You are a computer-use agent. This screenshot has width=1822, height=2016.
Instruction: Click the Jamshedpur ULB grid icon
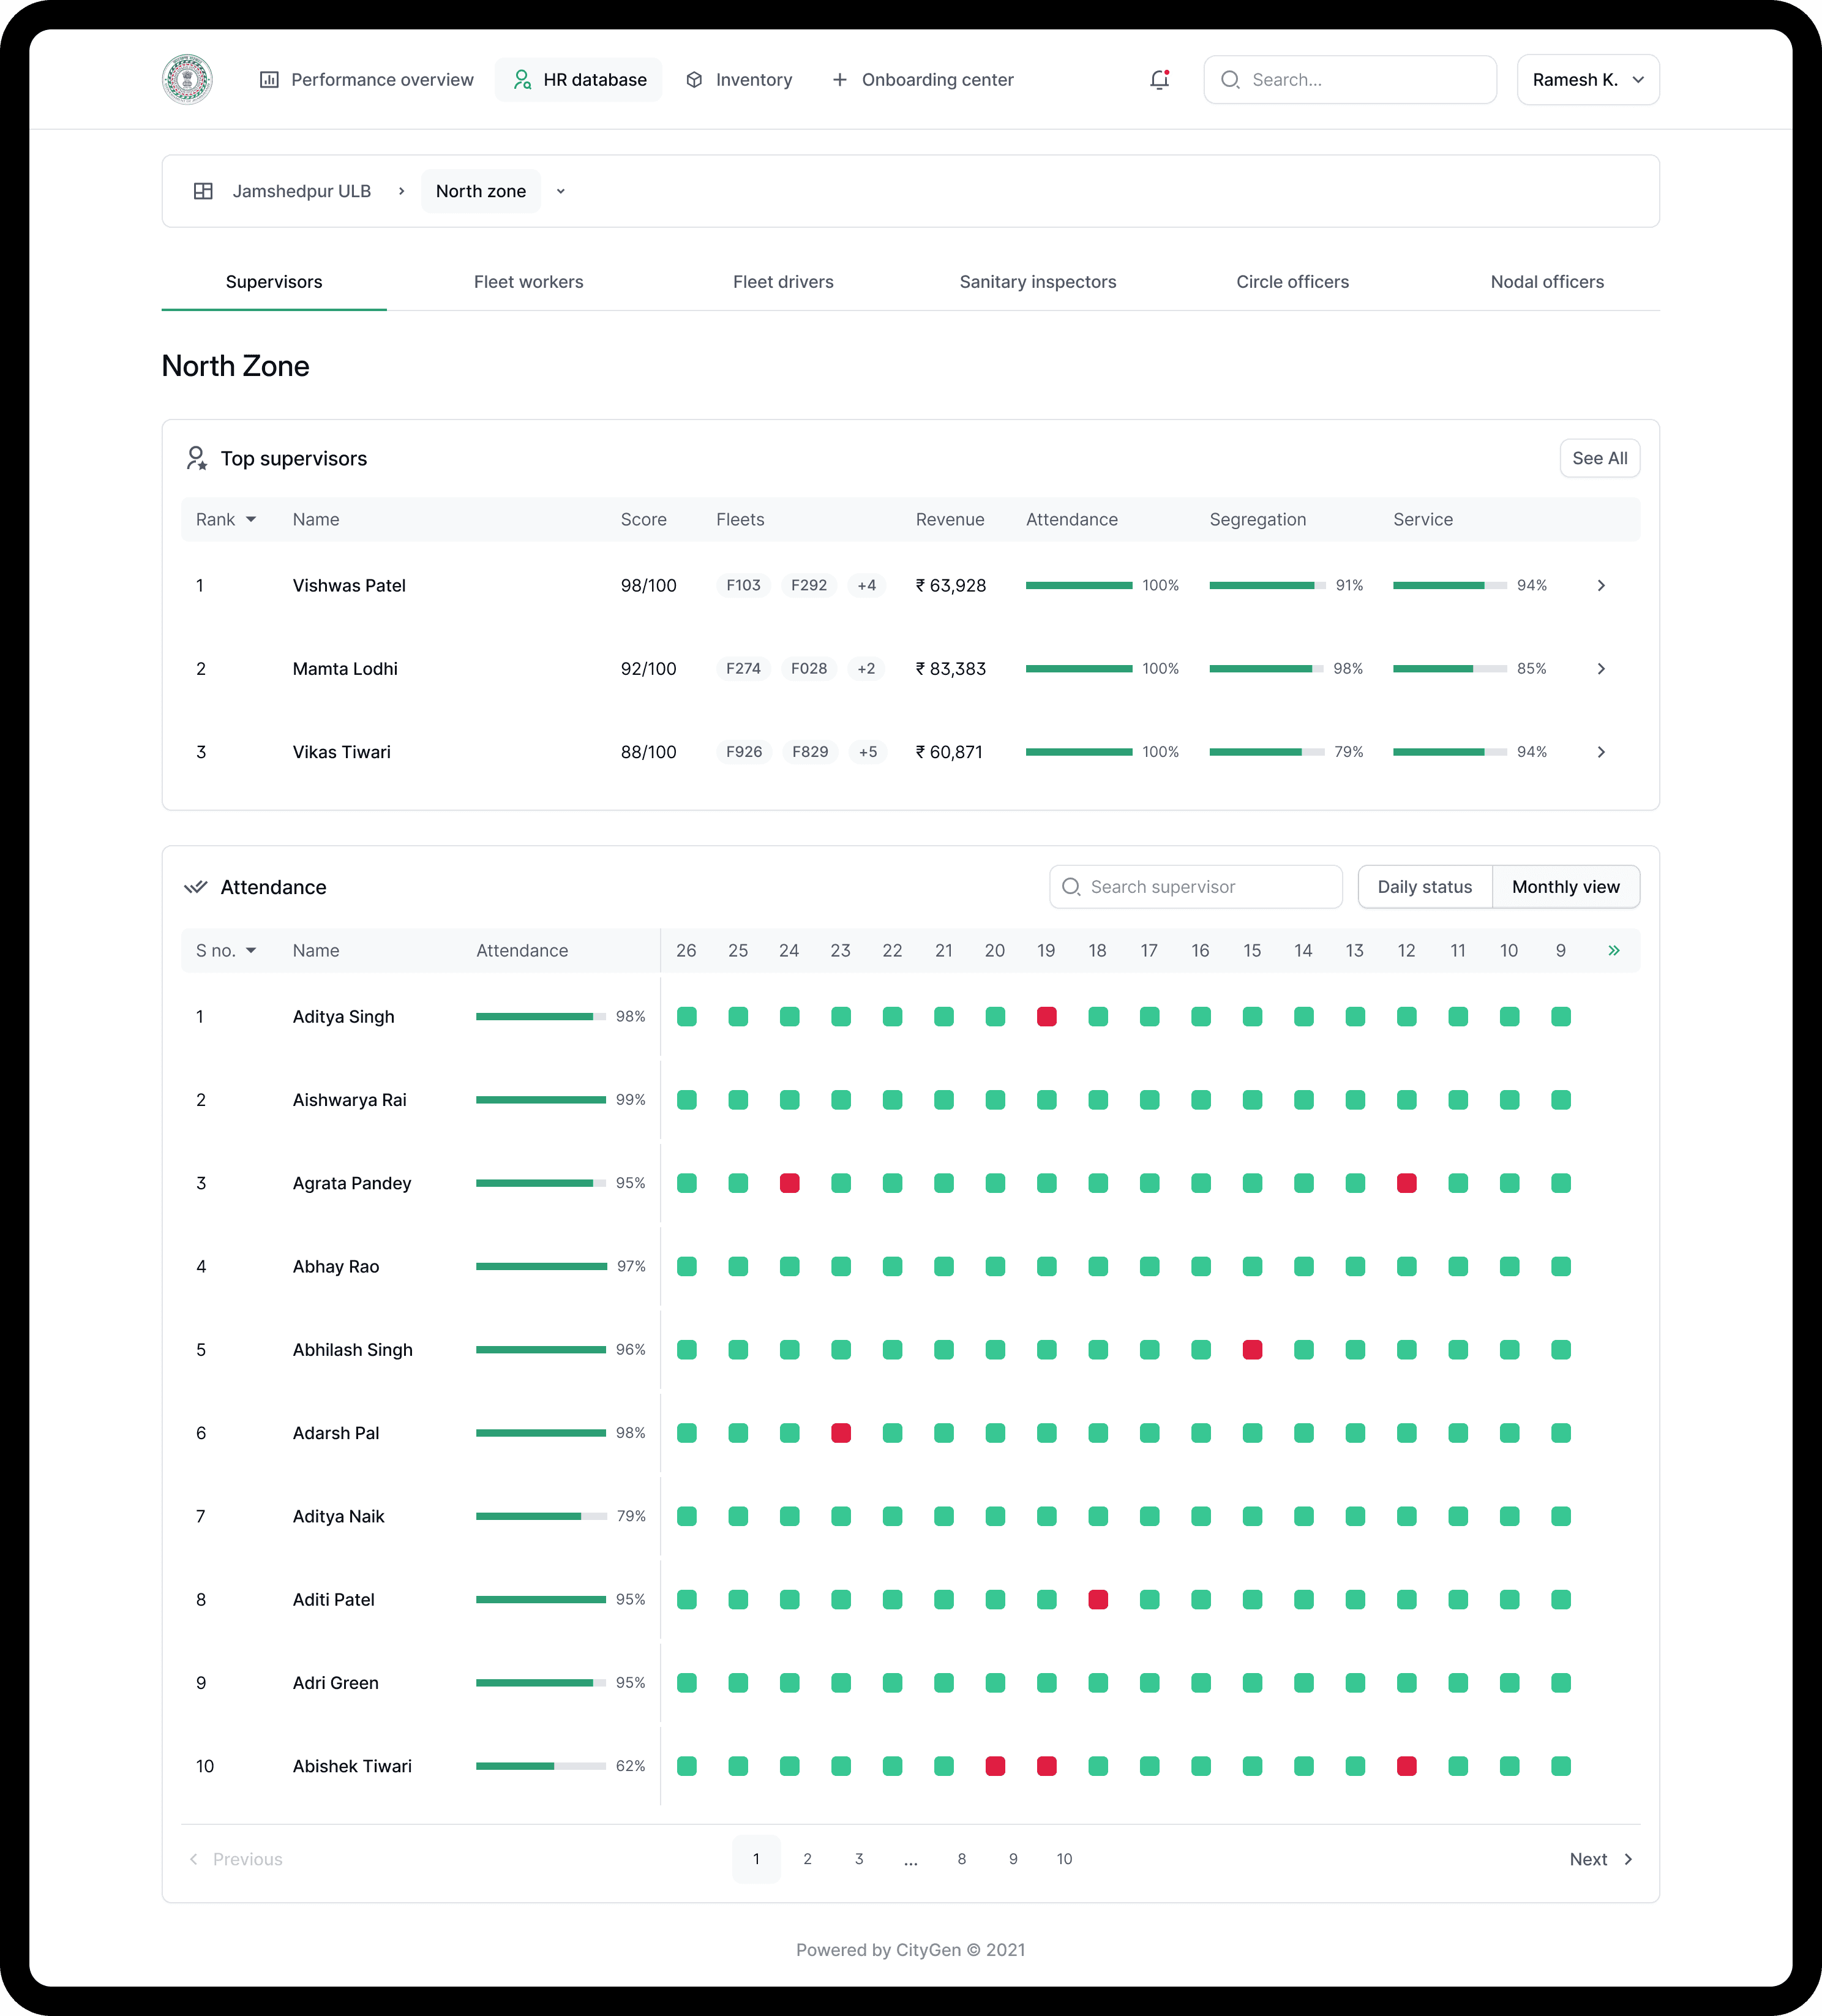pyautogui.click(x=203, y=191)
